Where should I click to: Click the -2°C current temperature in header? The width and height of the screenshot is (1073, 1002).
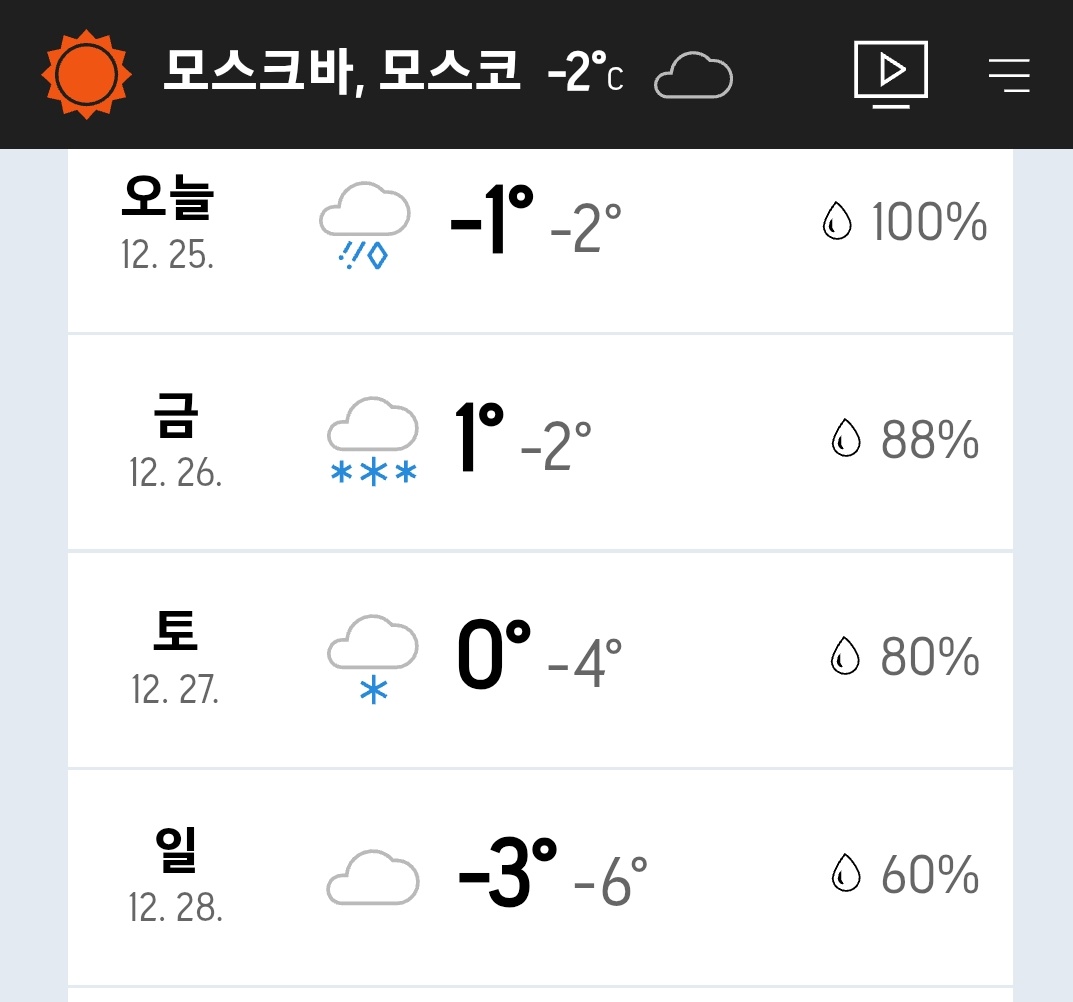tap(586, 74)
